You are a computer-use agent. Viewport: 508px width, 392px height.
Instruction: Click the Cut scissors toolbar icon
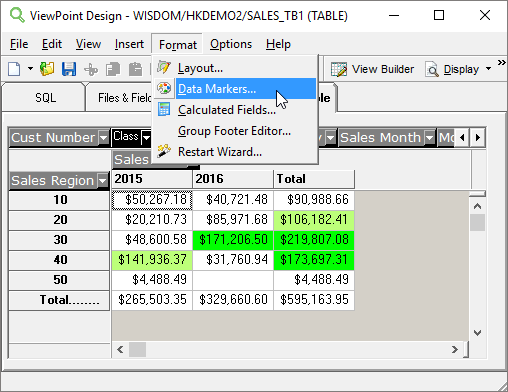coord(91,69)
